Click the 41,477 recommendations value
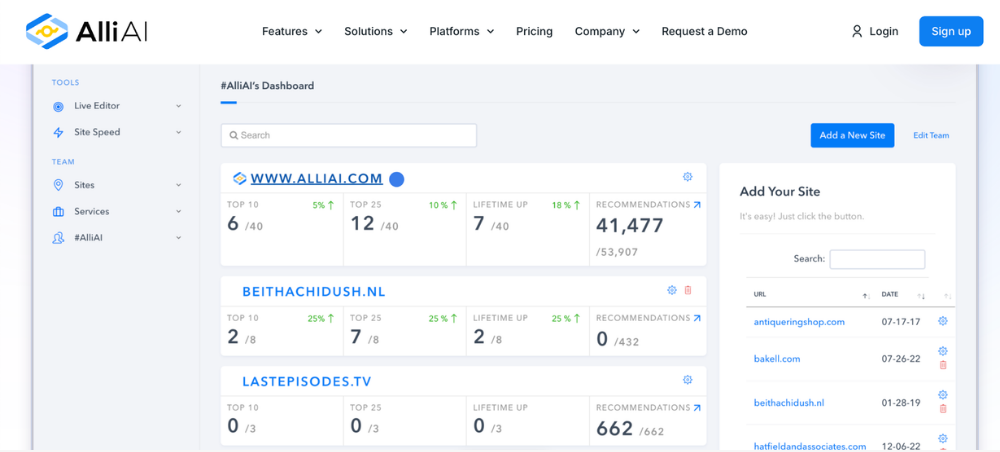The height and width of the screenshot is (452, 1000). click(x=629, y=225)
